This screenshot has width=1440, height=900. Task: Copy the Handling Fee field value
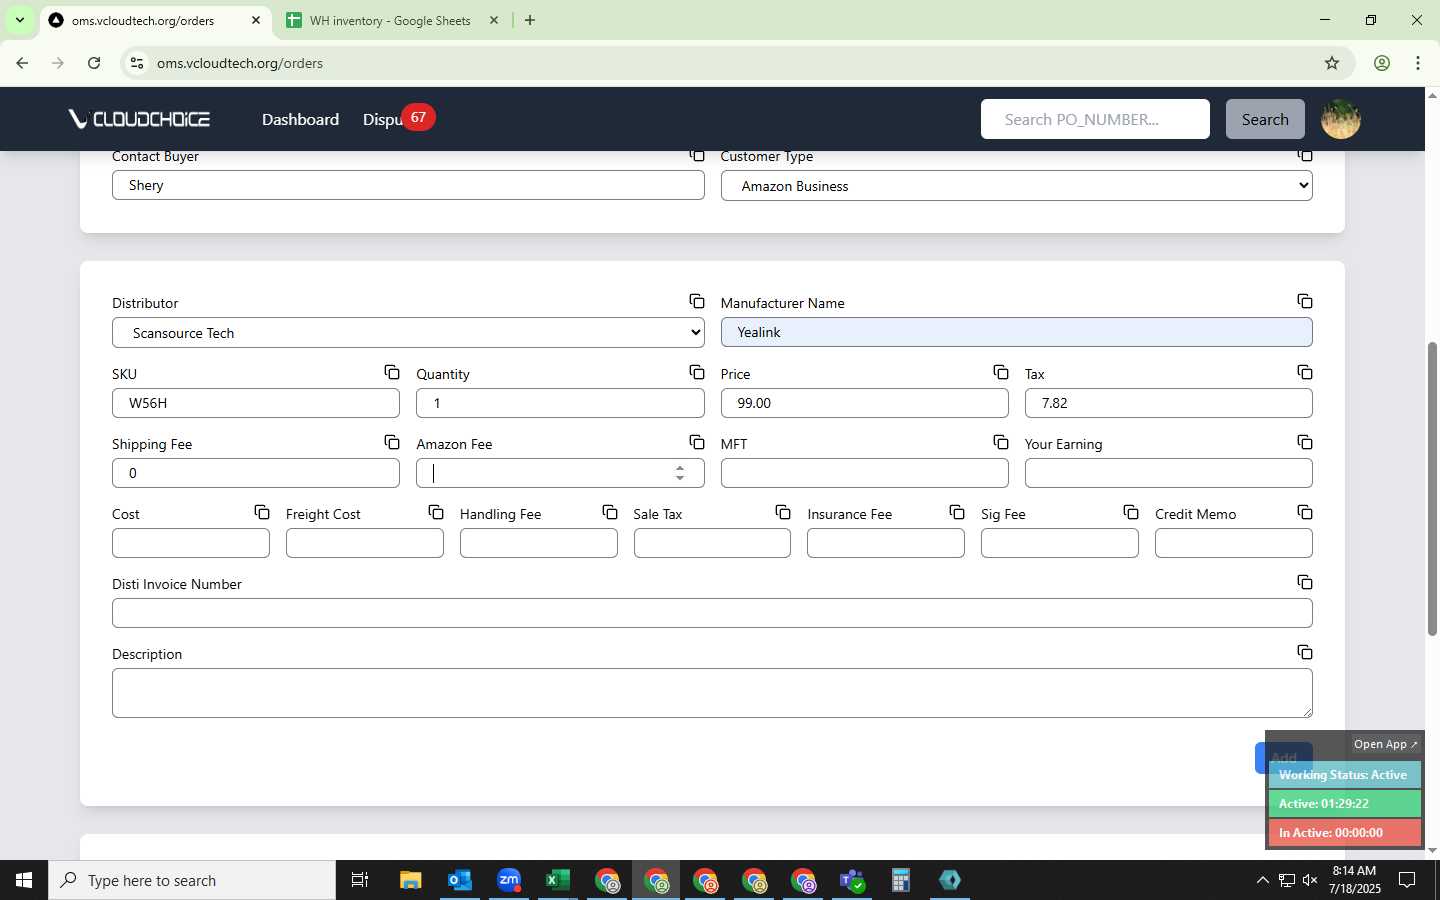click(x=610, y=512)
